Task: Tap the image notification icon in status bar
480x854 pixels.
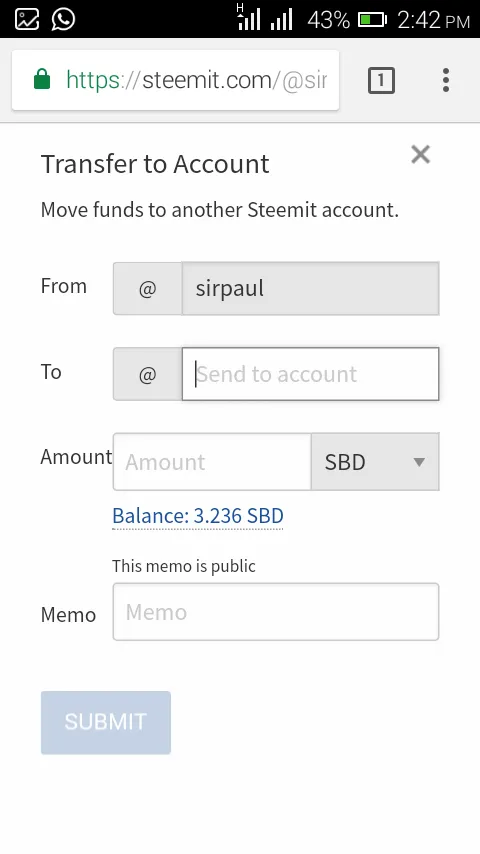Action: point(27,20)
